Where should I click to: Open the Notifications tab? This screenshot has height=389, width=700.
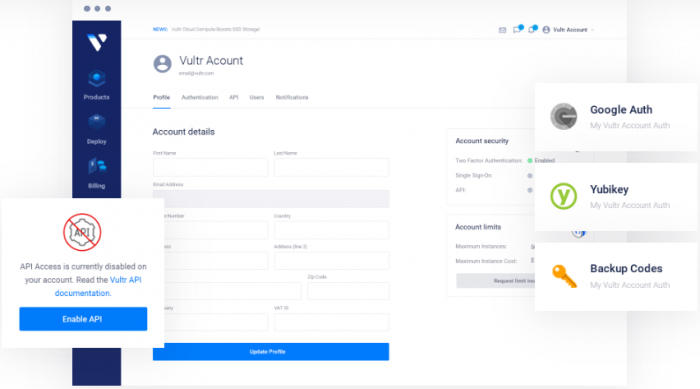click(292, 97)
